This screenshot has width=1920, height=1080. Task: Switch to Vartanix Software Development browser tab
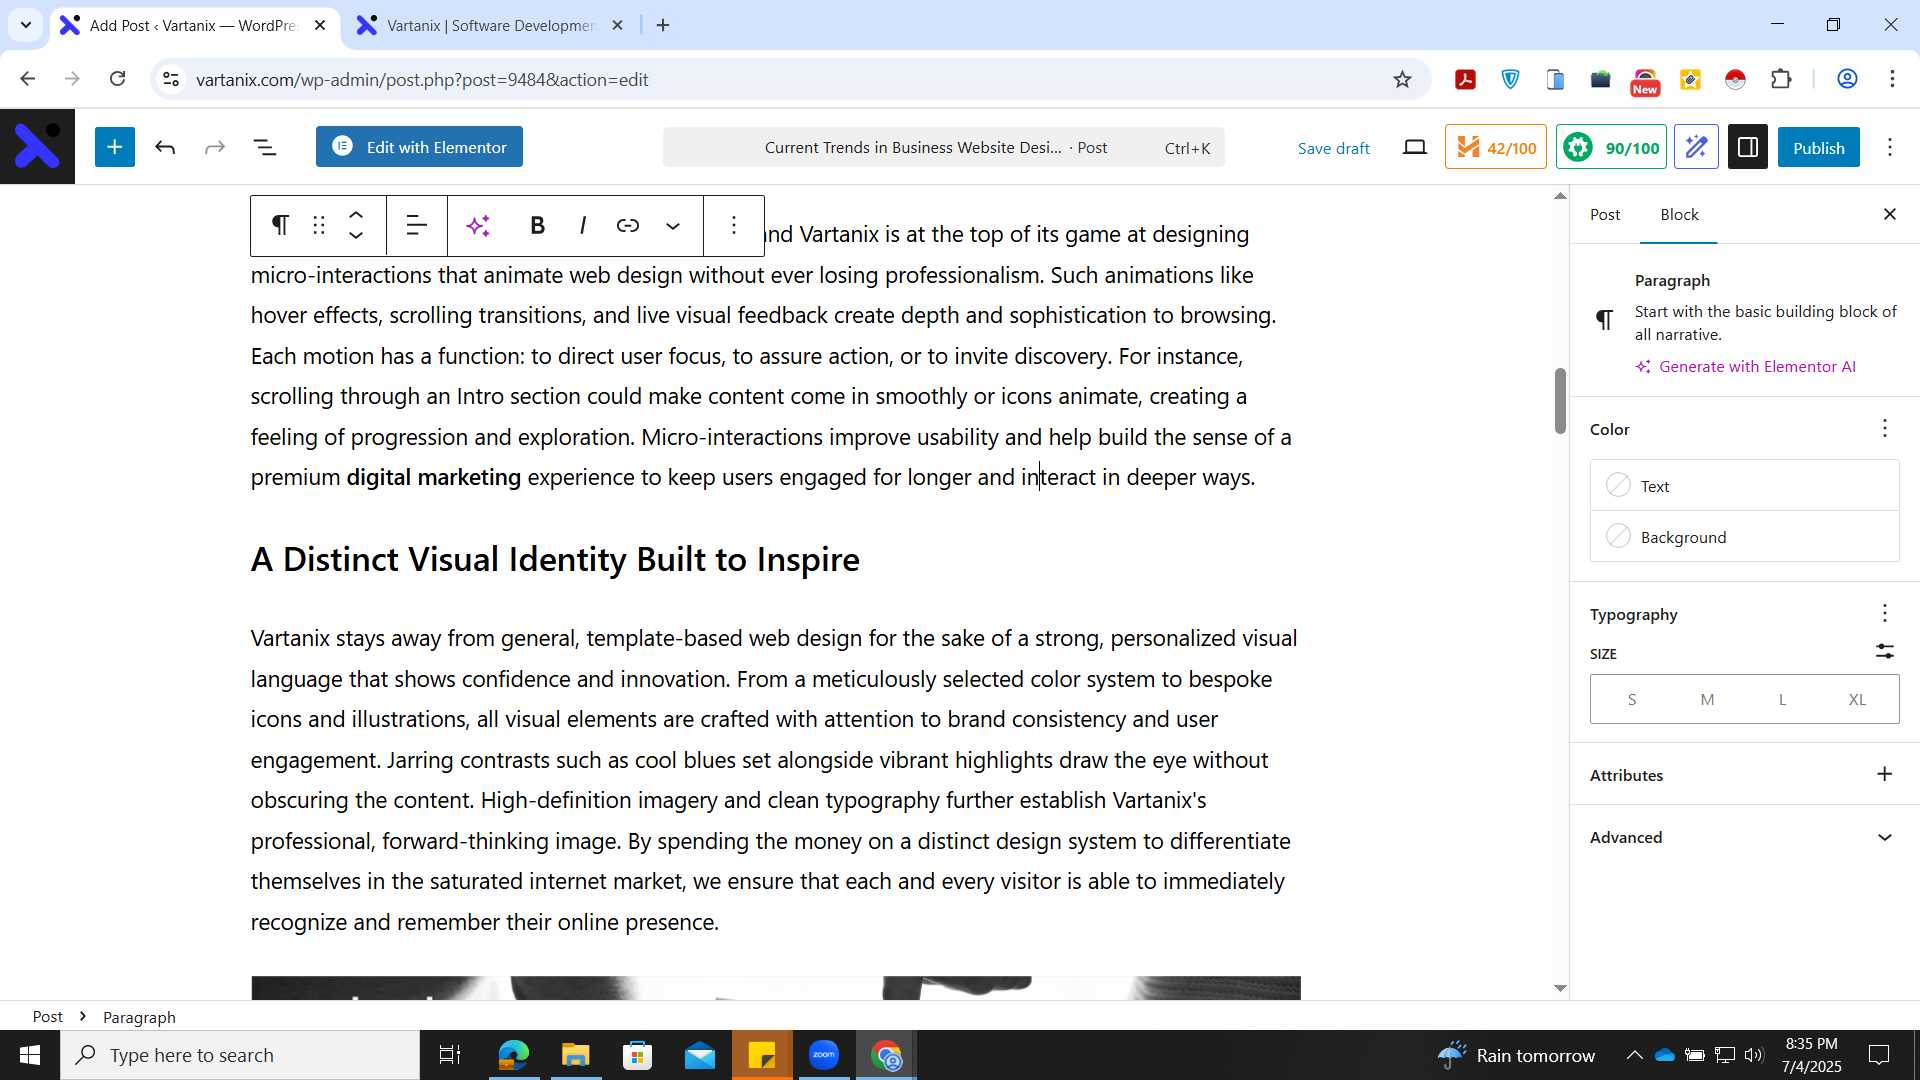tap(490, 26)
